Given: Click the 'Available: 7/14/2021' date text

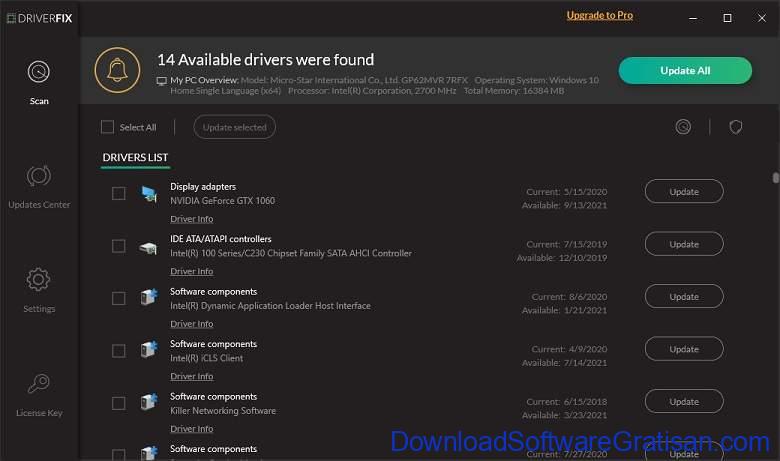Looking at the screenshot, I should pyautogui.click(x=564, y=363).
